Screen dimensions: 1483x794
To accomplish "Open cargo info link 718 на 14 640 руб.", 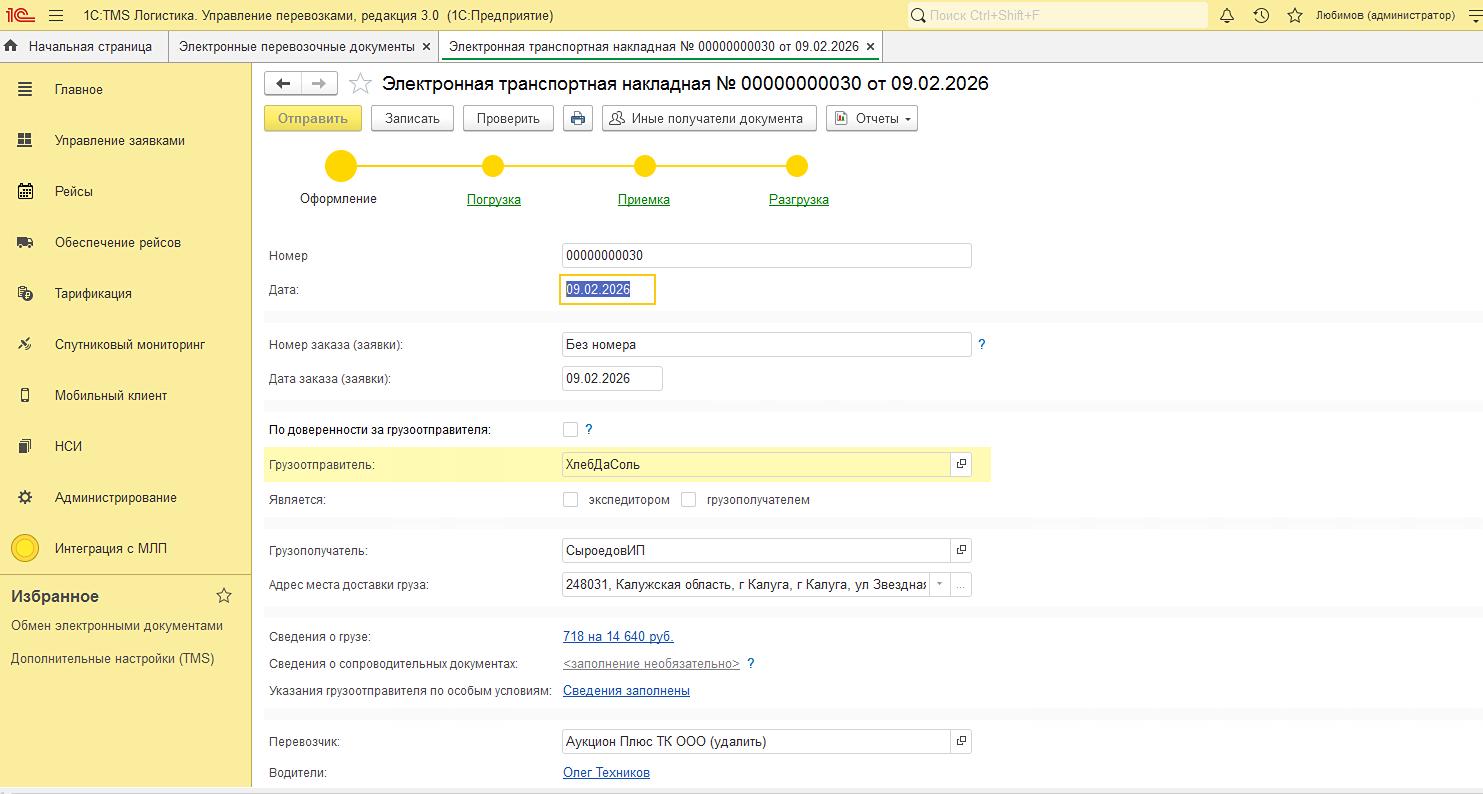I will pos(618,636).
